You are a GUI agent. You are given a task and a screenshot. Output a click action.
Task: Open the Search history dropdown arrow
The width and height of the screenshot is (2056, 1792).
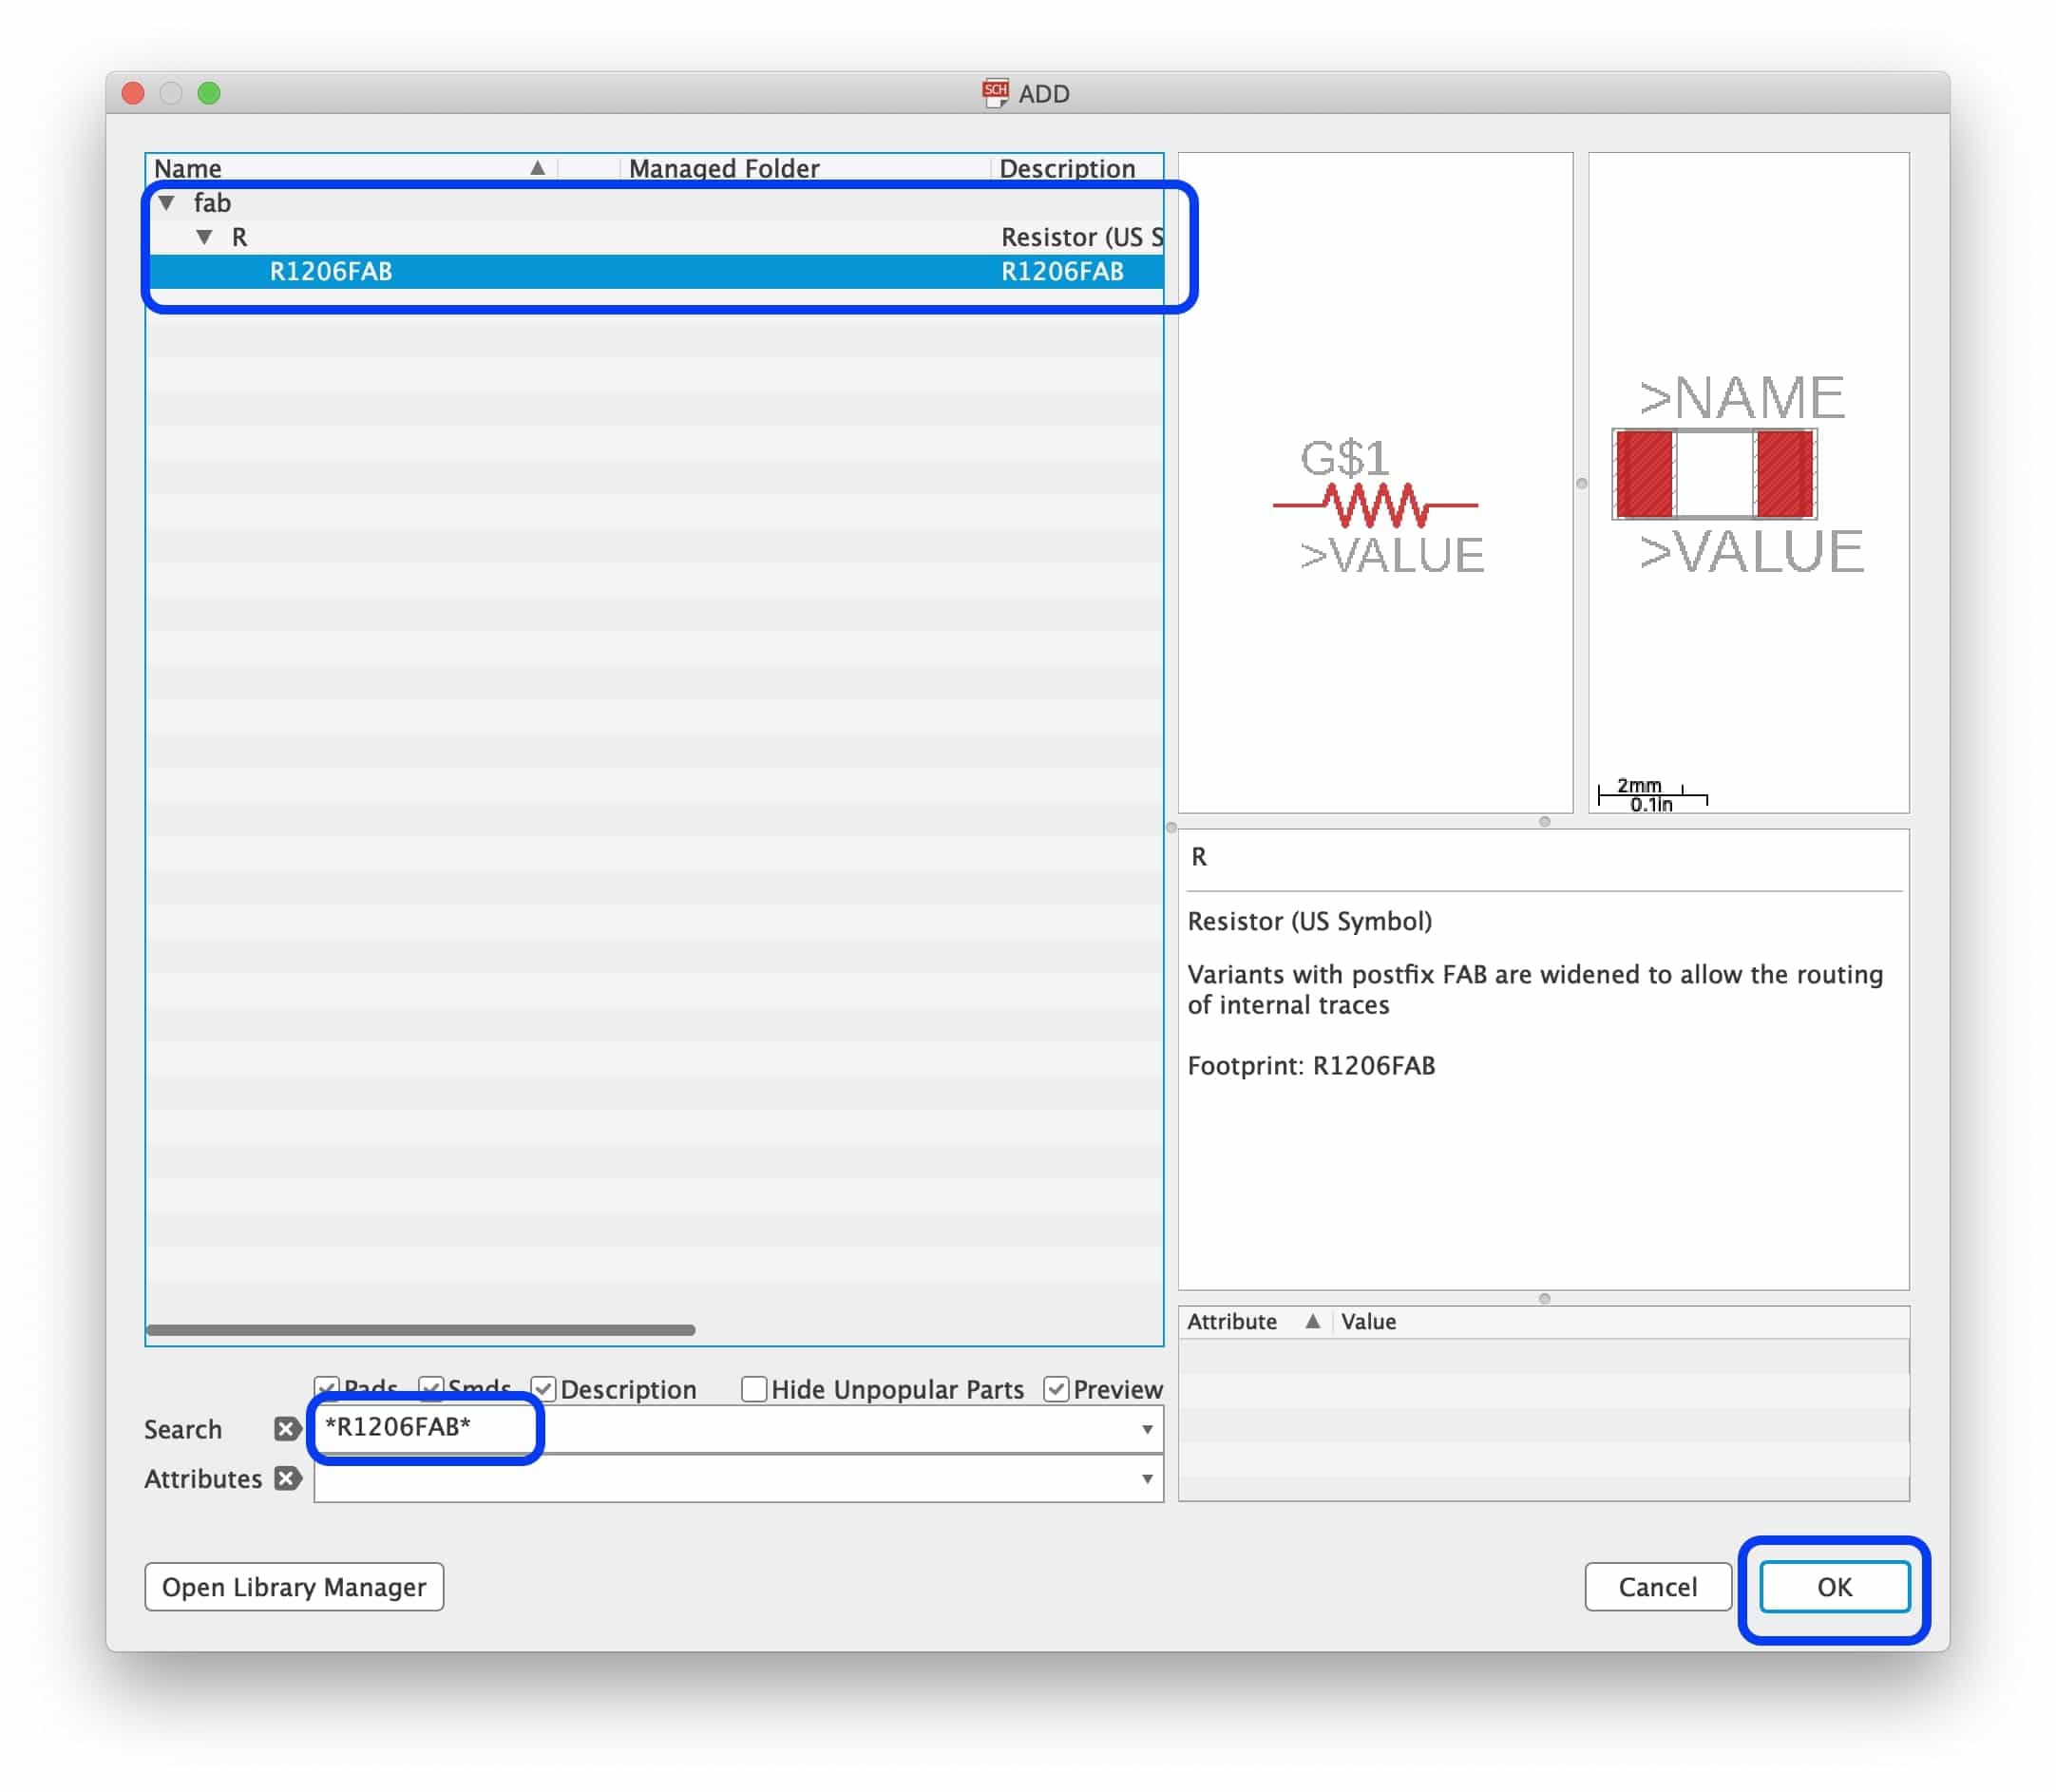(1147, 1430)
